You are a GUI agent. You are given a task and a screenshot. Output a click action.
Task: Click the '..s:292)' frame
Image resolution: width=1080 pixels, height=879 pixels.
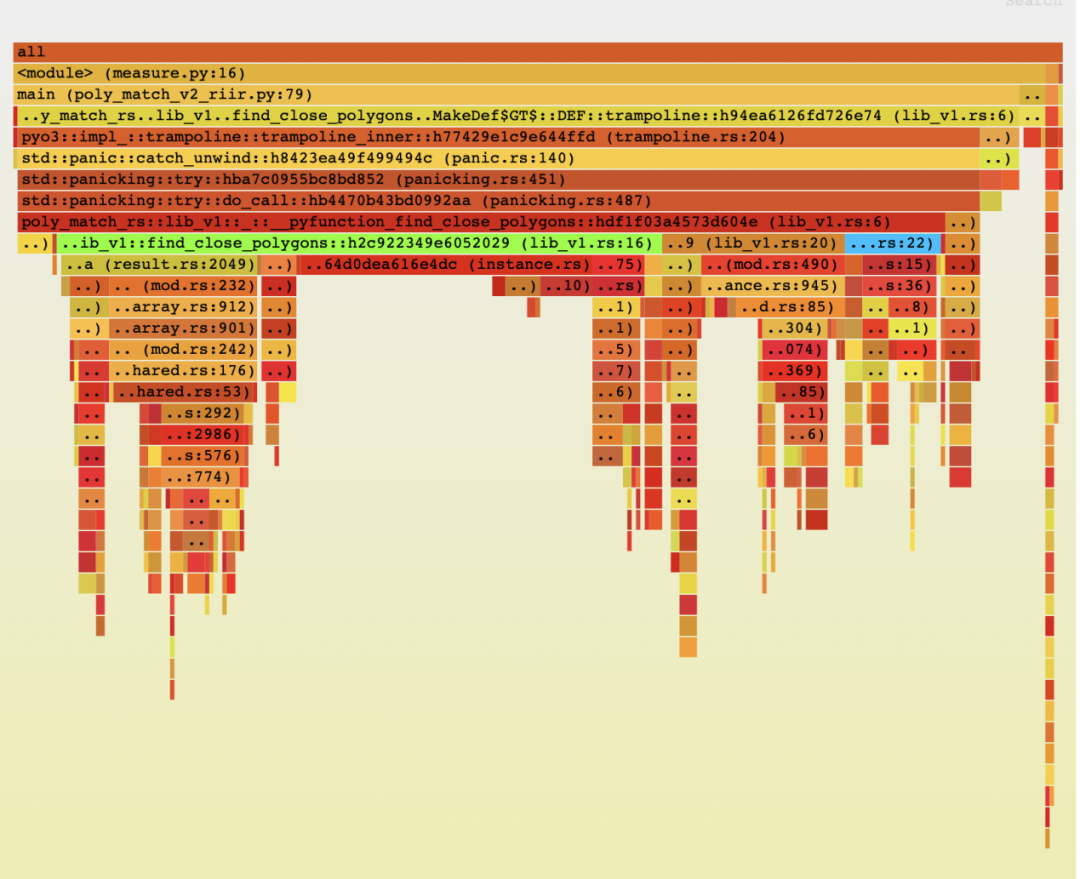pos(202,415)
